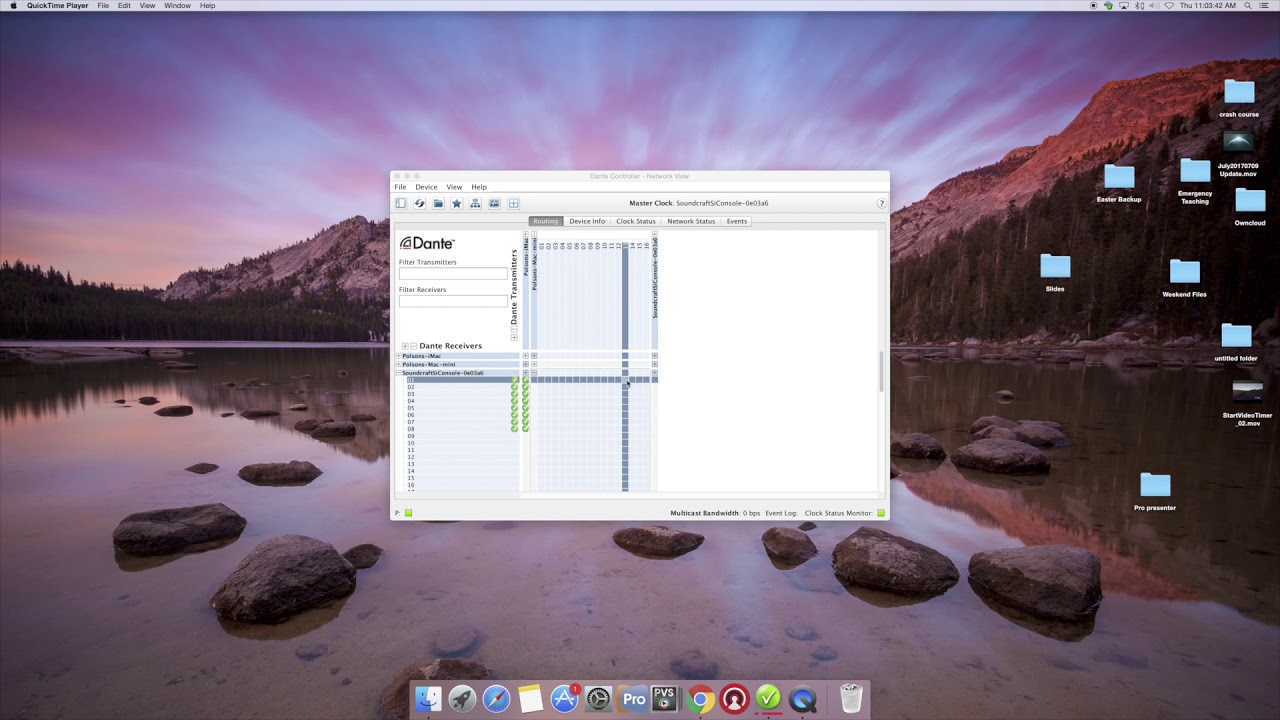Expand all Dante Receivers with plus

[405, 346]
